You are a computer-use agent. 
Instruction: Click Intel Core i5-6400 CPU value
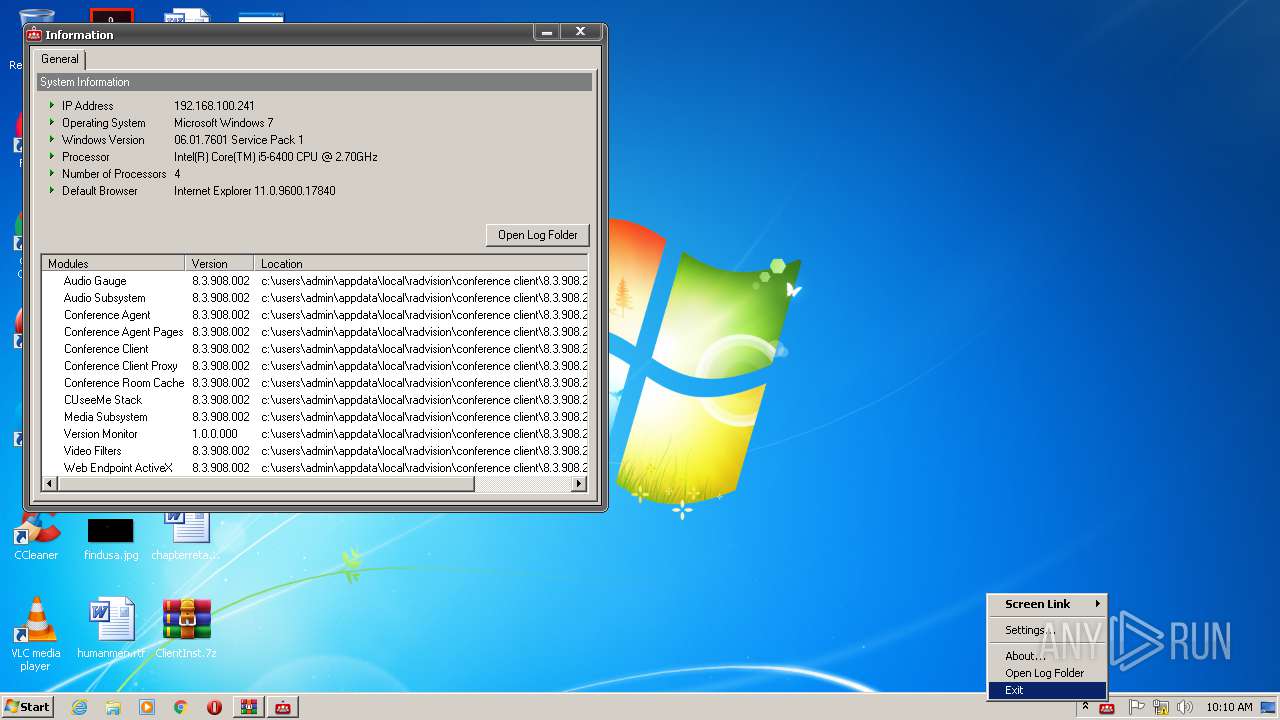[x=276, y=157]
